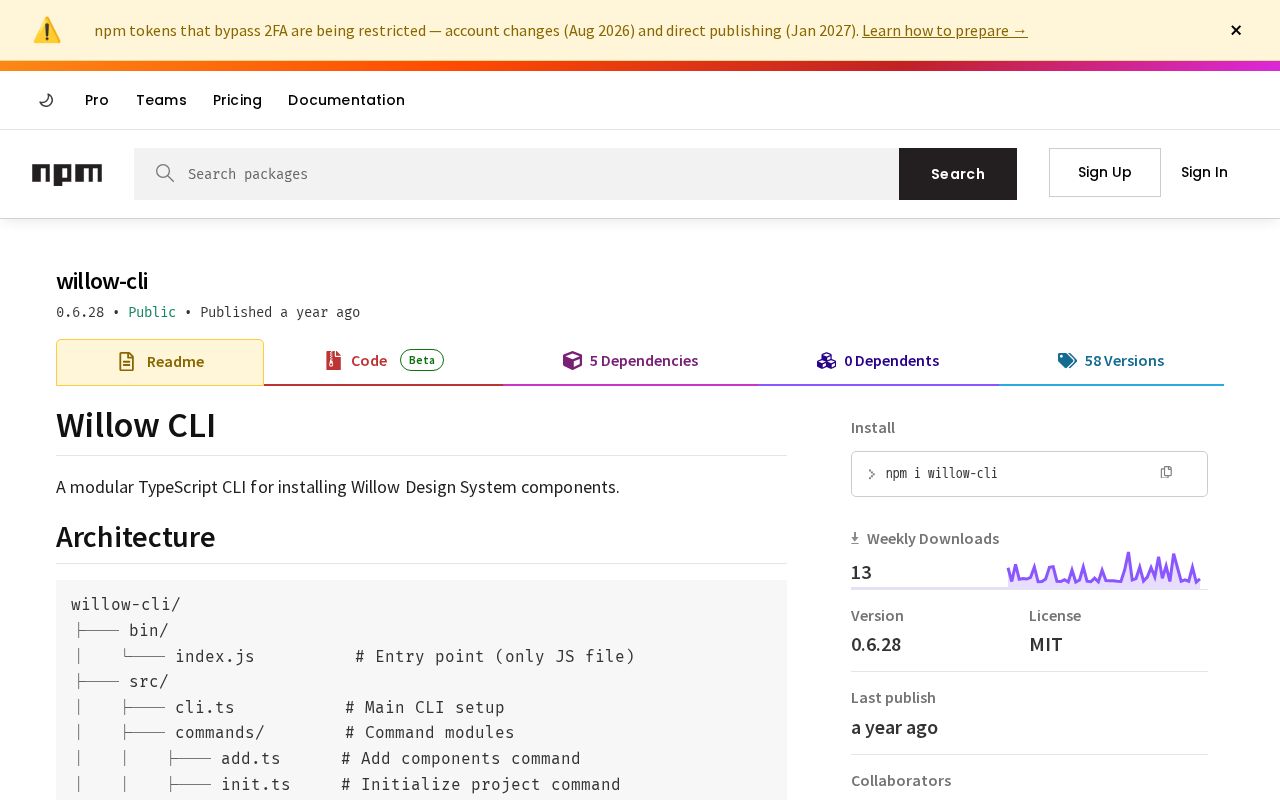The height and width of the screenshot is (800, 1280).
Task: Click the Versions tags icon
Action: tap(1067, 361)
